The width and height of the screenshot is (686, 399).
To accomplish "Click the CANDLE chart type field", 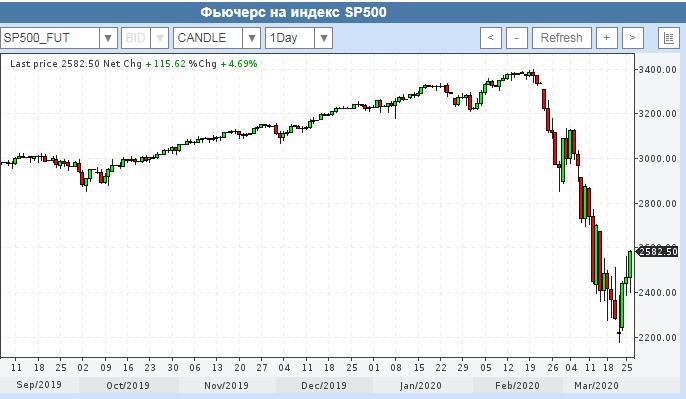I will pyautogui.click(x=208, y=38).
